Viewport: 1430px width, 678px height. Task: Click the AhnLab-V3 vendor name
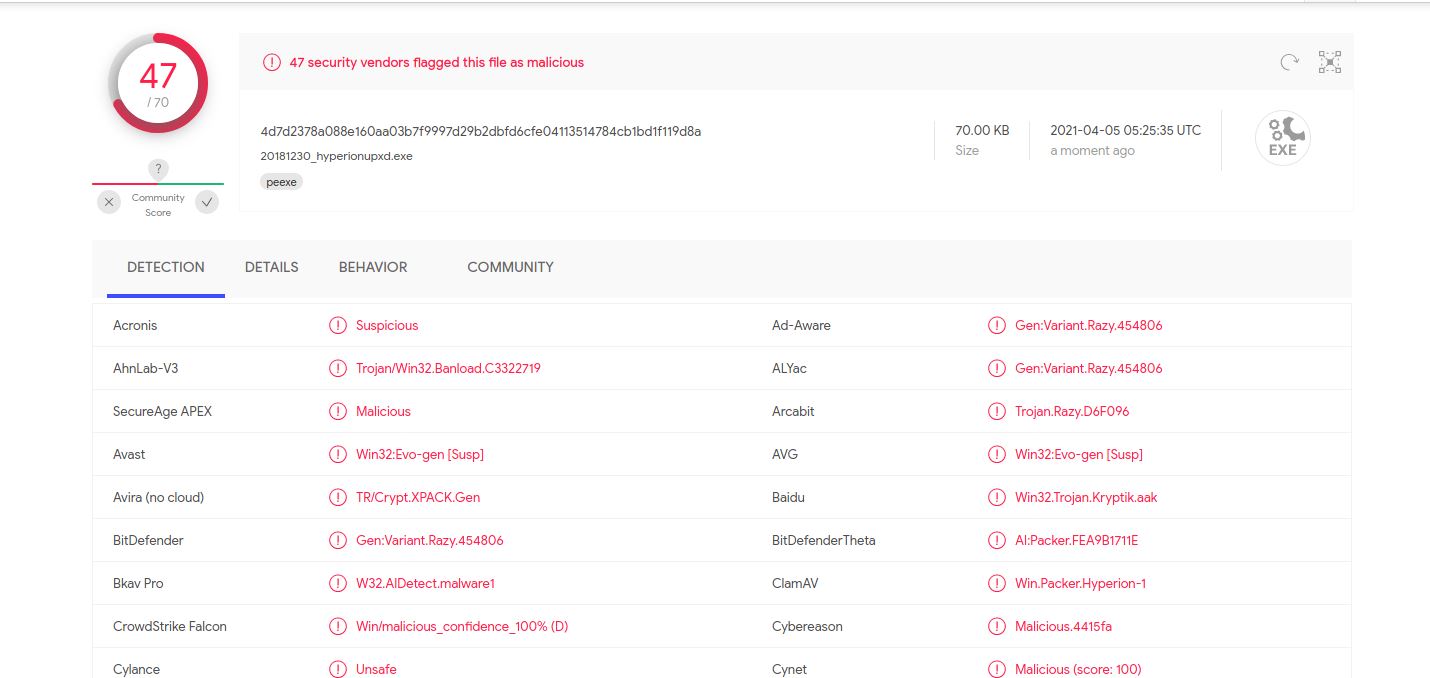[x=146, y=368]
